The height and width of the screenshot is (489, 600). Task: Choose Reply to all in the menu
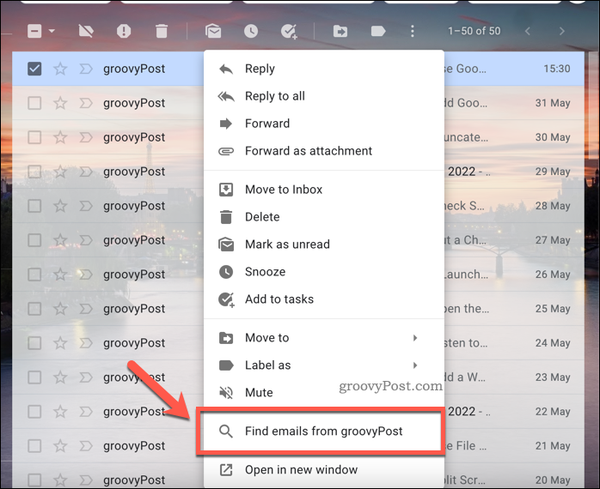coord(324,96)
